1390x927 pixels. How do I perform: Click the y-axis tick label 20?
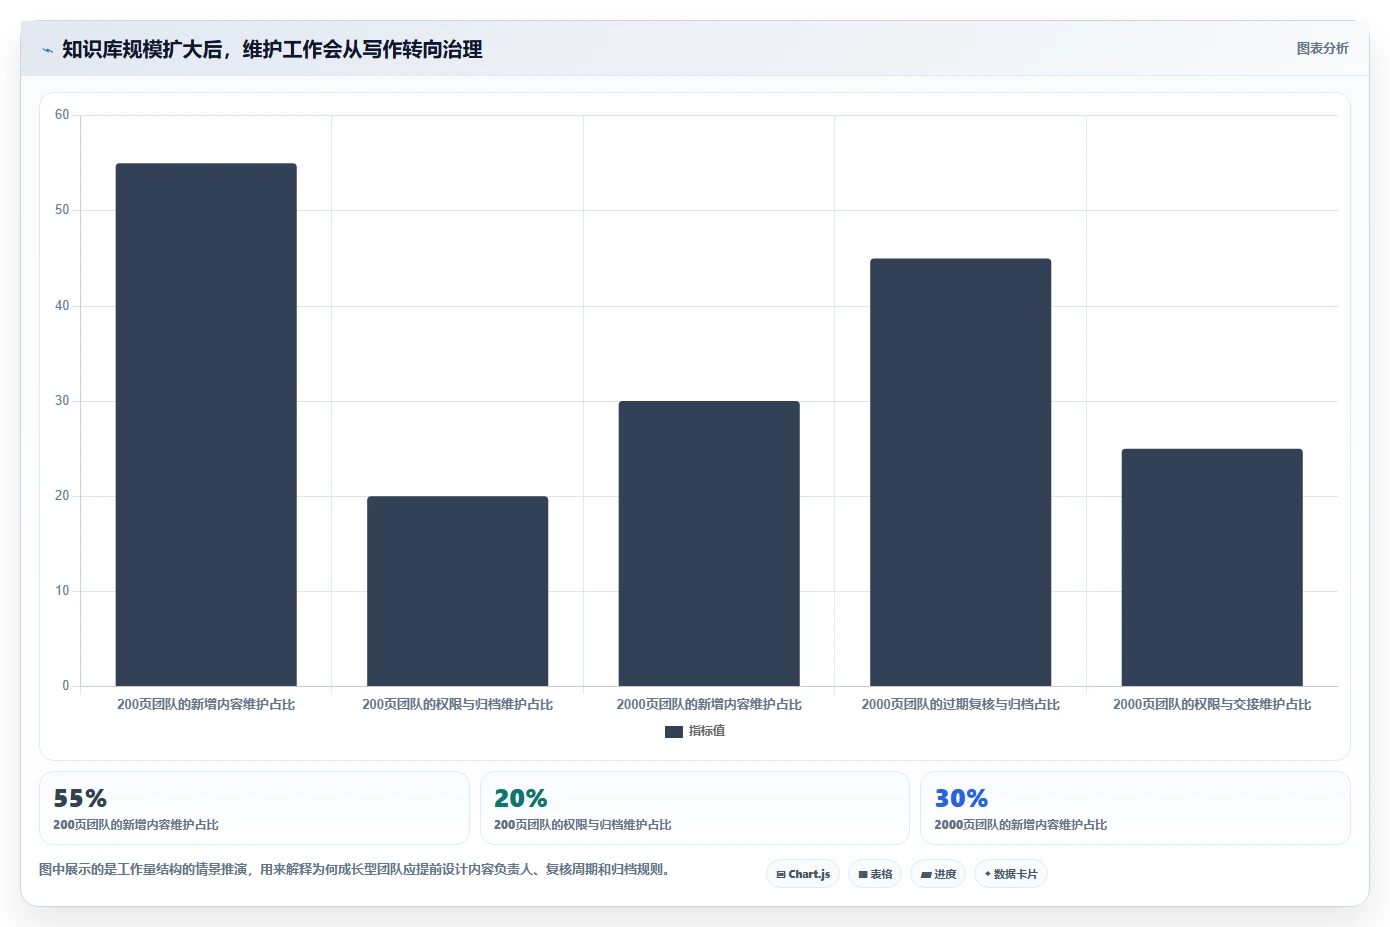(x=62, y=496)
